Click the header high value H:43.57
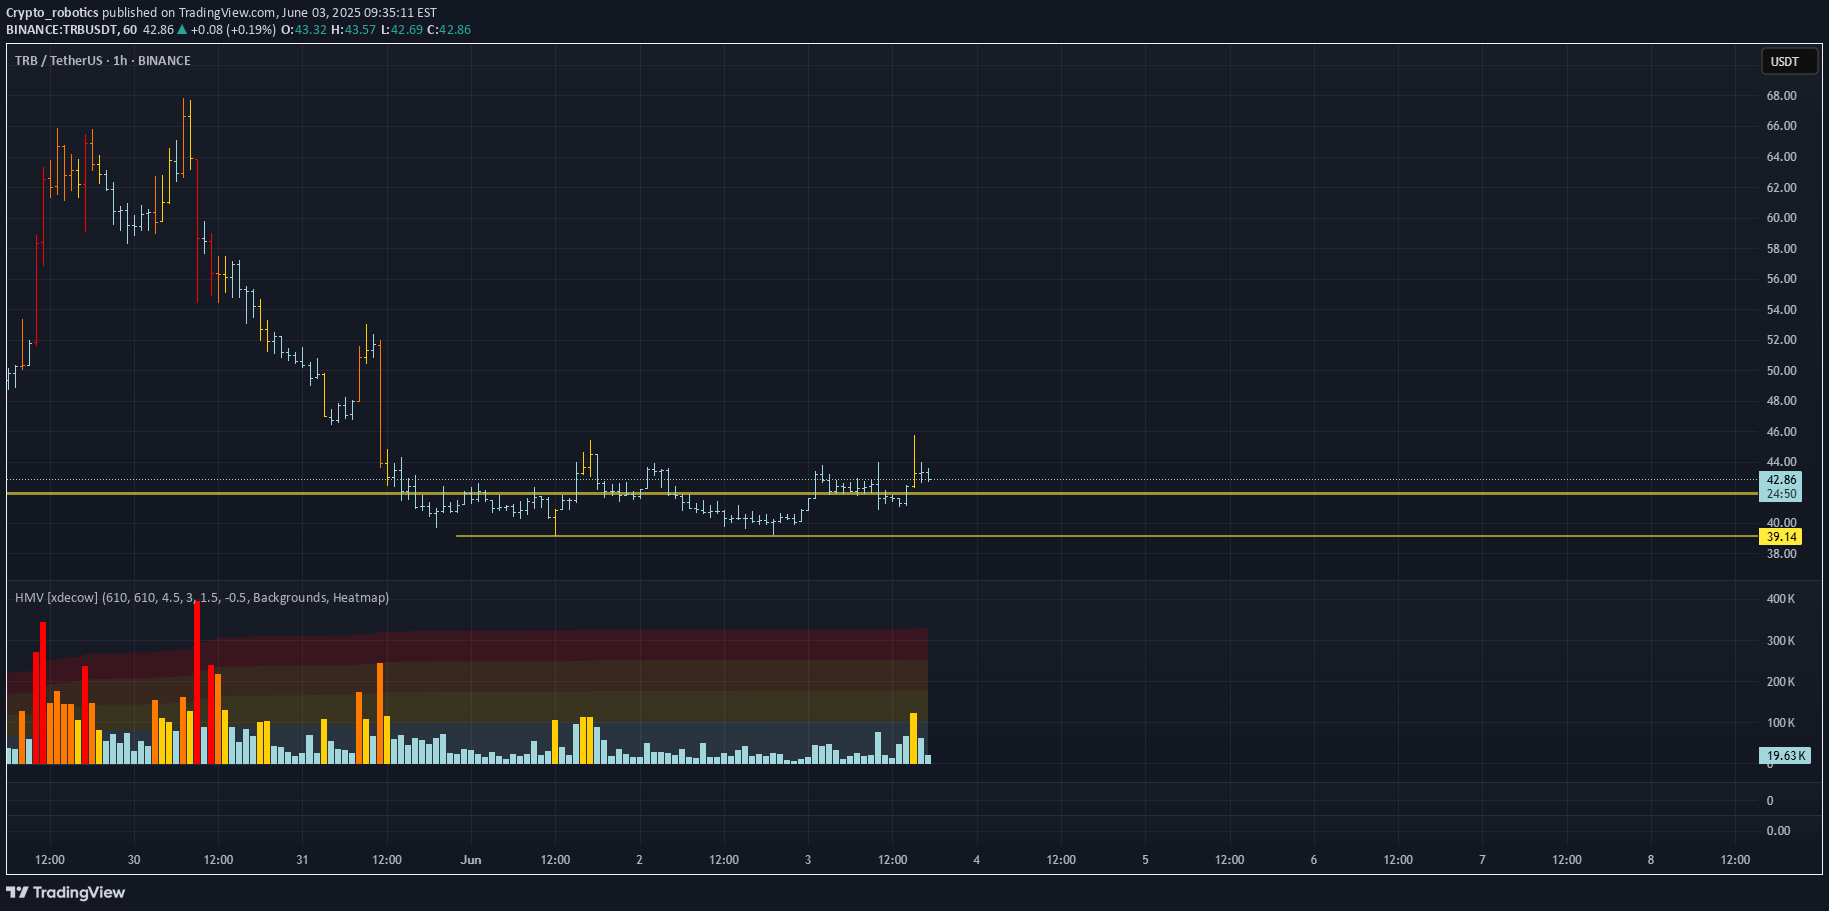 [x=354, y=30]
